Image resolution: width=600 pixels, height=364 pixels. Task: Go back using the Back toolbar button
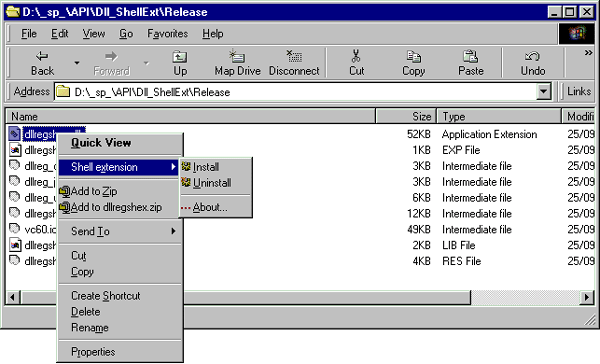42,63
